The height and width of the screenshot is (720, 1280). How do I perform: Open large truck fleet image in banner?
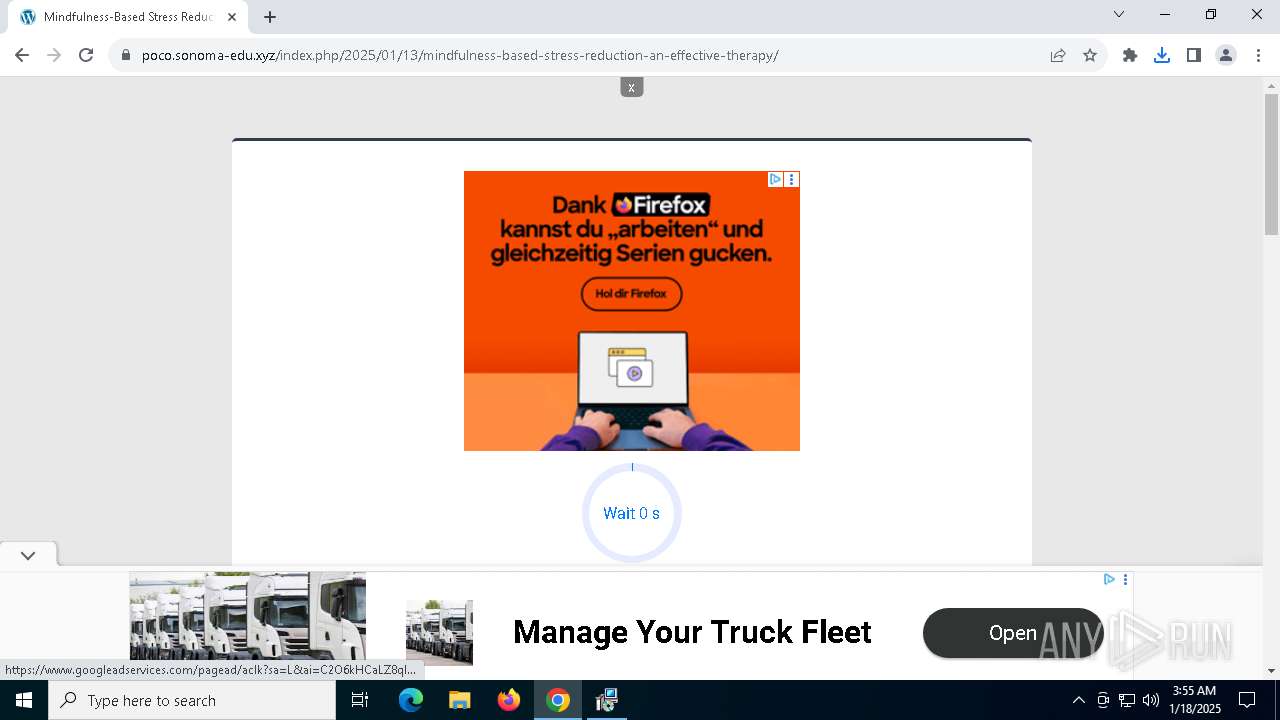click(248, 616)
